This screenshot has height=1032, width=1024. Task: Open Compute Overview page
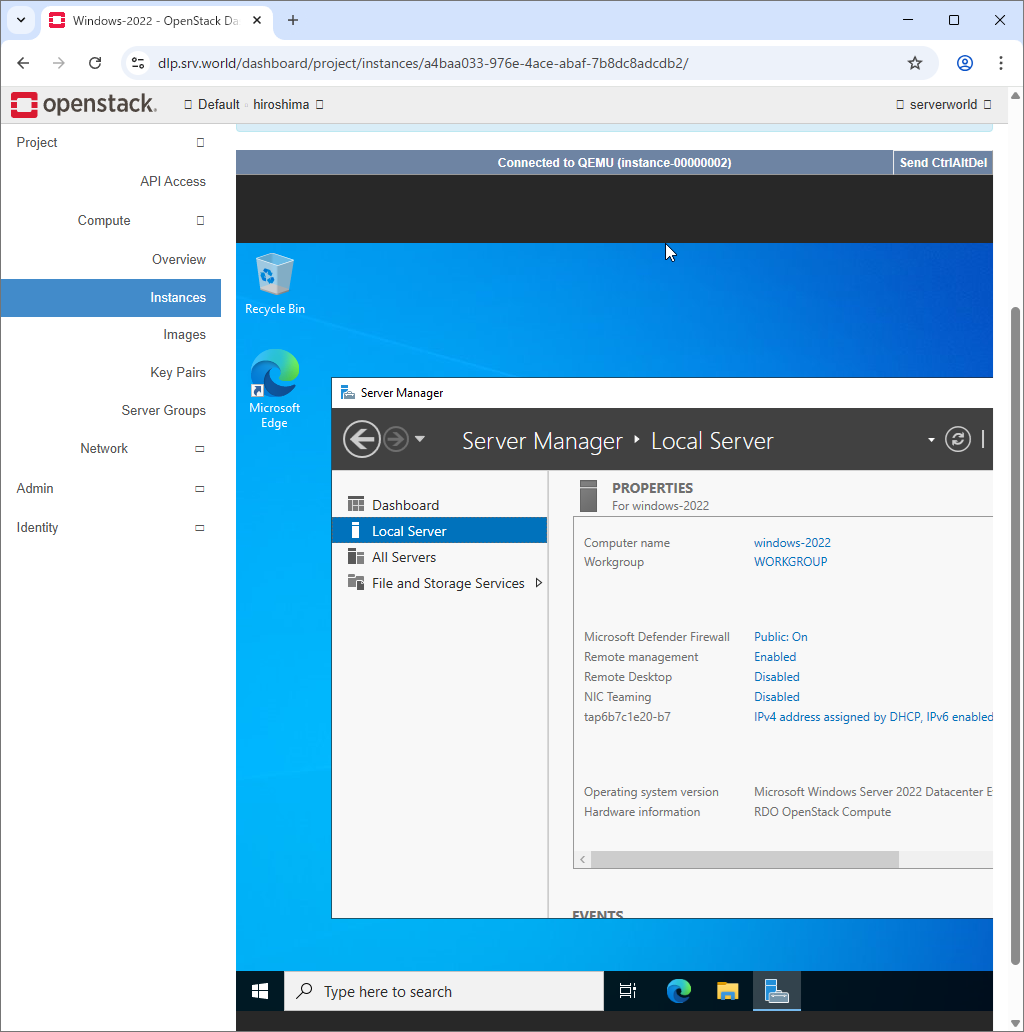click(178, 259)
